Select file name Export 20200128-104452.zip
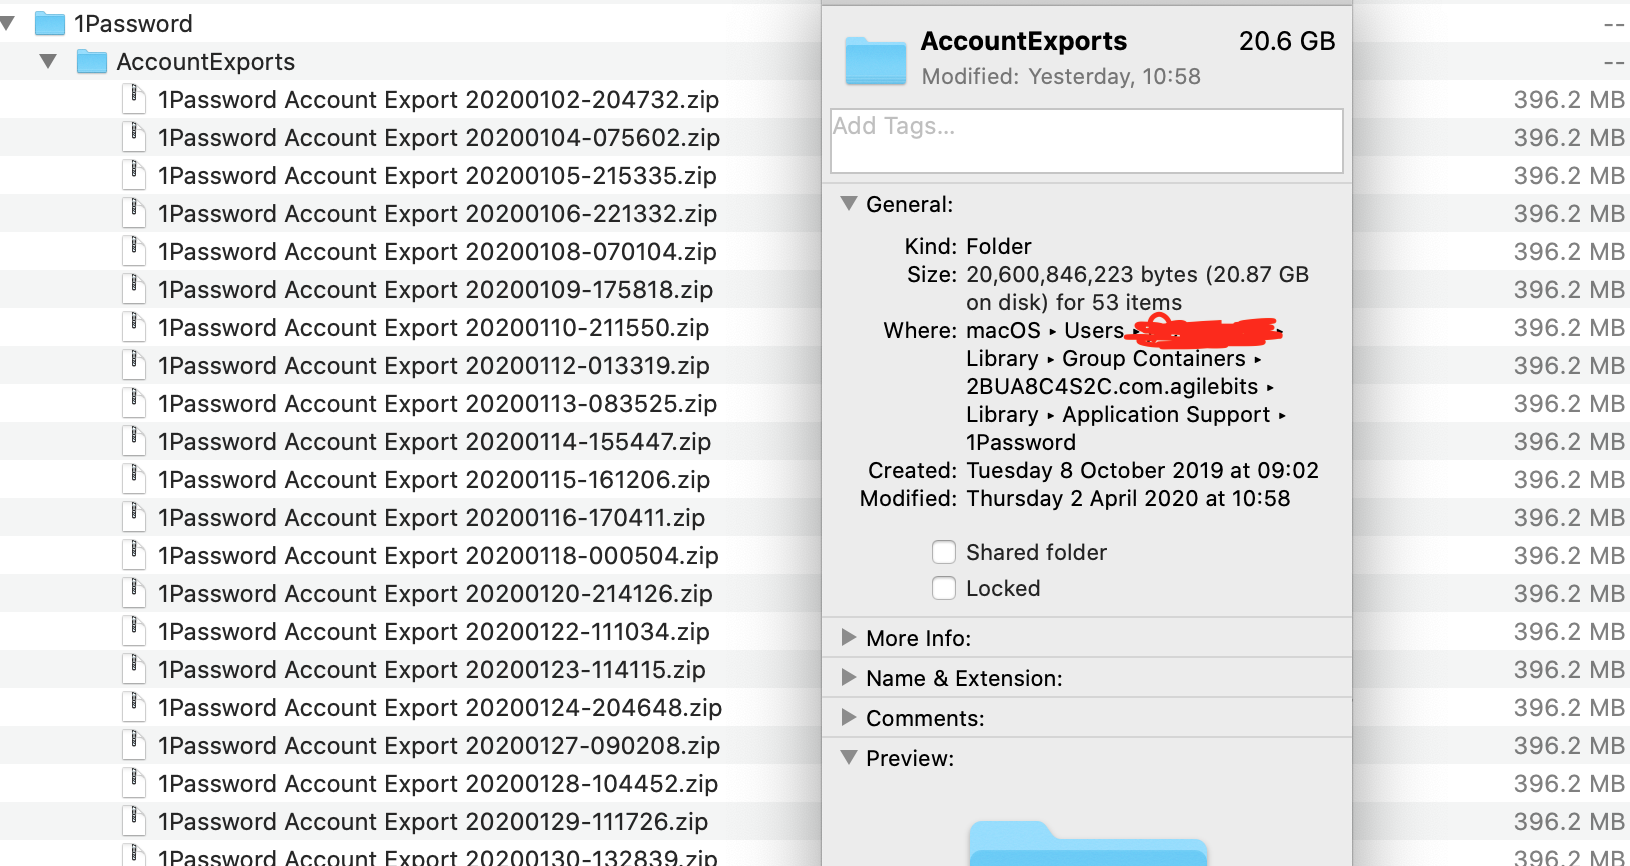Image resolution: width=1630 pixels, height=866 pixels. coord(438,784)
